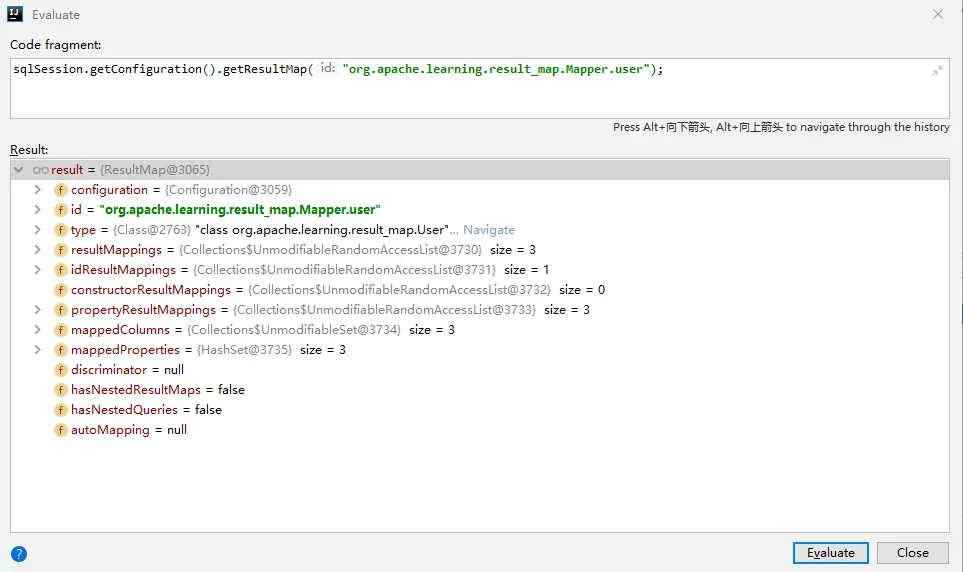Click the watch glasses icon beside result
Viewport: 963px width, 572px height.
point(41,170)
